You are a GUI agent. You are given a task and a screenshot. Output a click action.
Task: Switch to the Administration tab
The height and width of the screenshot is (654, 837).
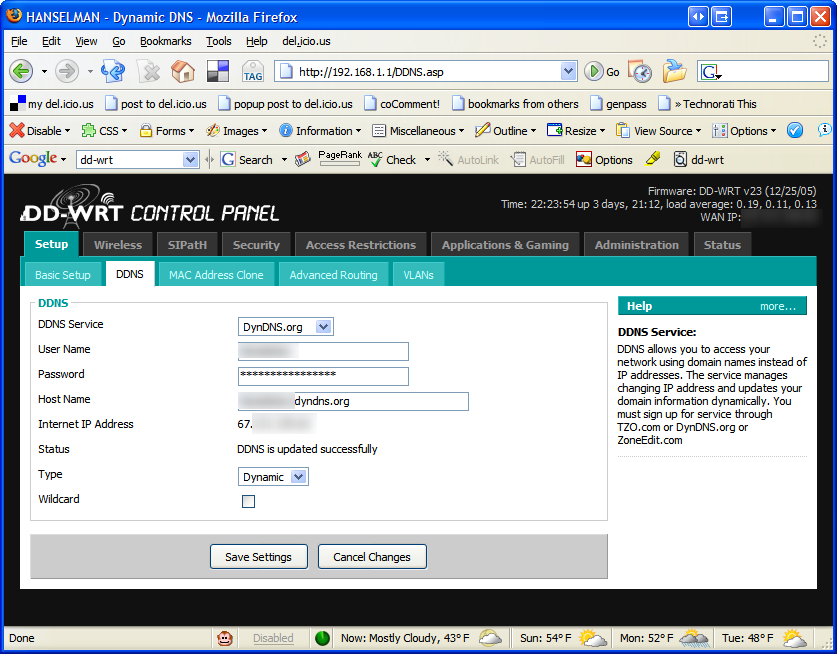[637, 245]
